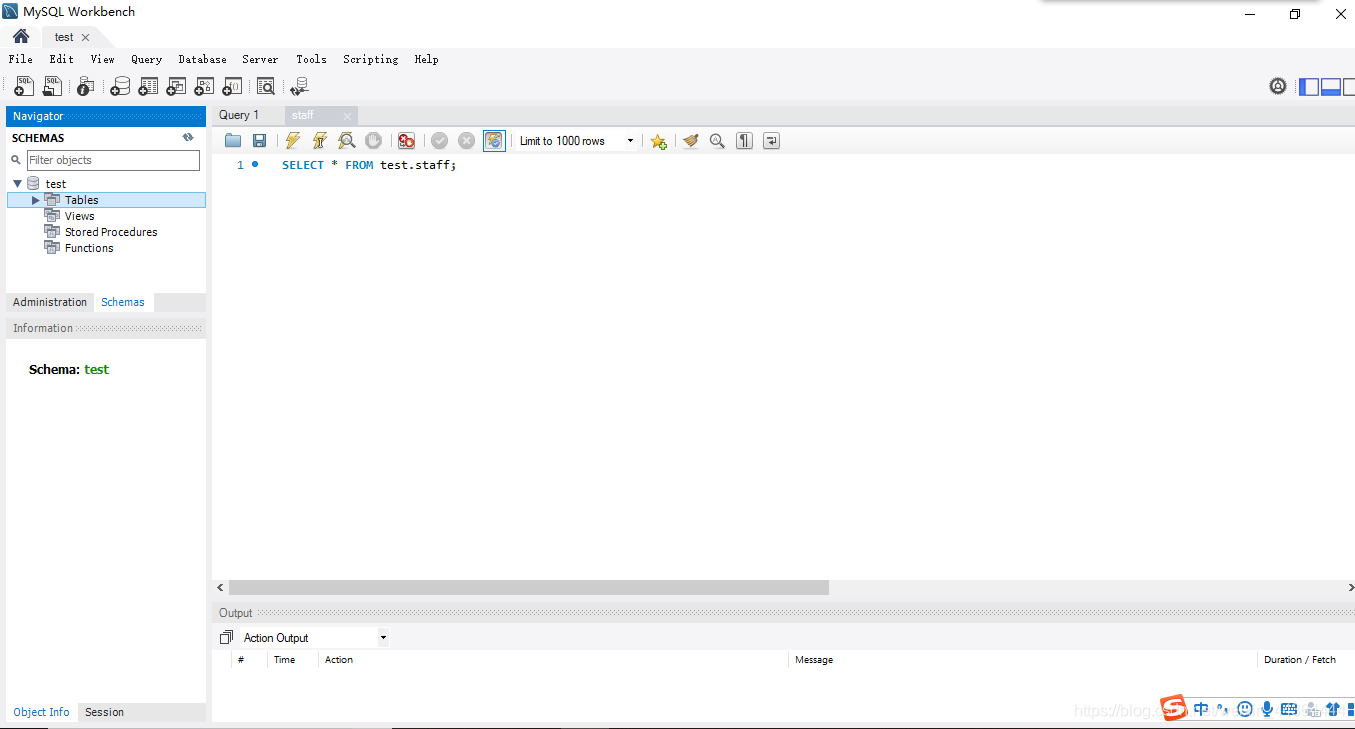
Task: Open Workbench preferences gear icon
Action: (x=1278, y=86)
